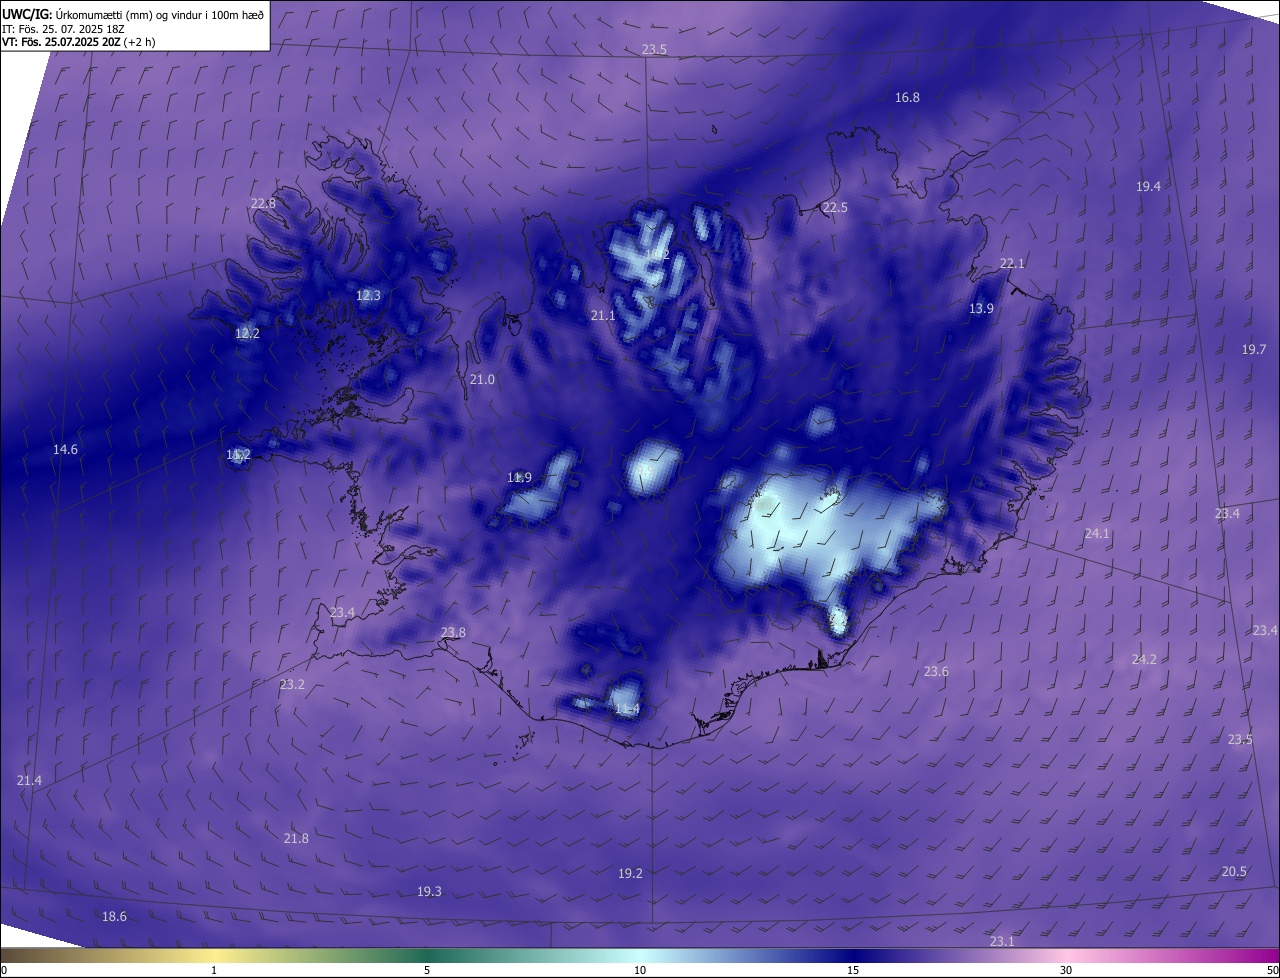Click the 21.1 value label
The height and width of the screenshot is (978, 1280).
pyautogui.click(x=603, y=315)
